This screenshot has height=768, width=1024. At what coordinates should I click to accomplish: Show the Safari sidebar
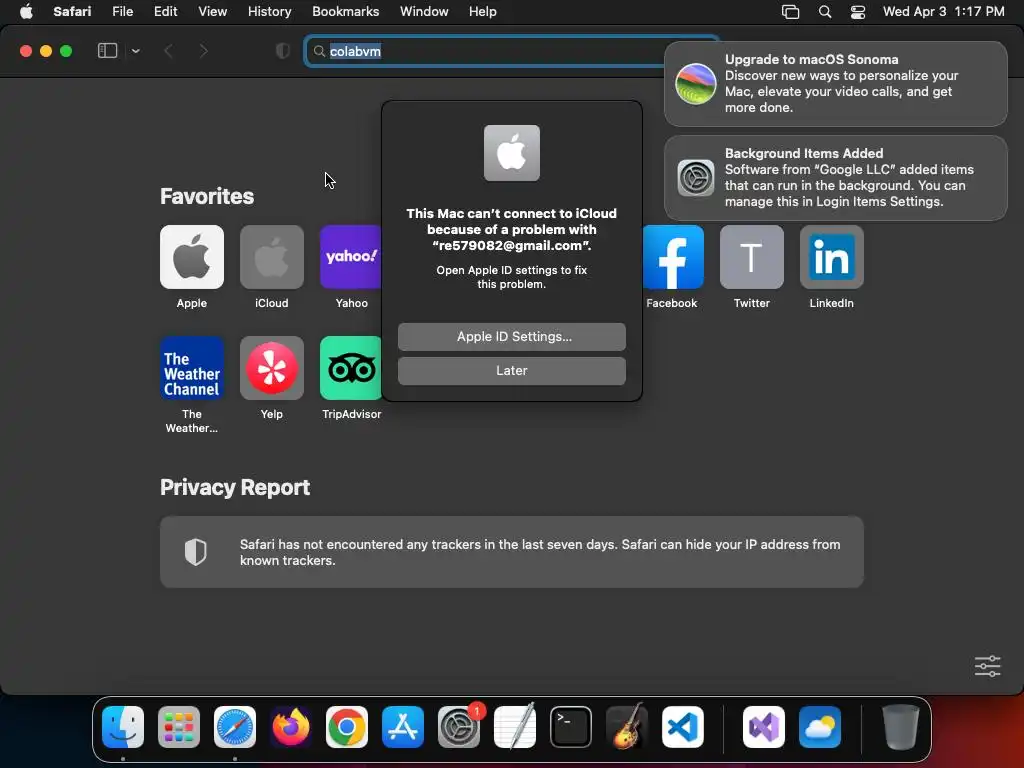107,51
